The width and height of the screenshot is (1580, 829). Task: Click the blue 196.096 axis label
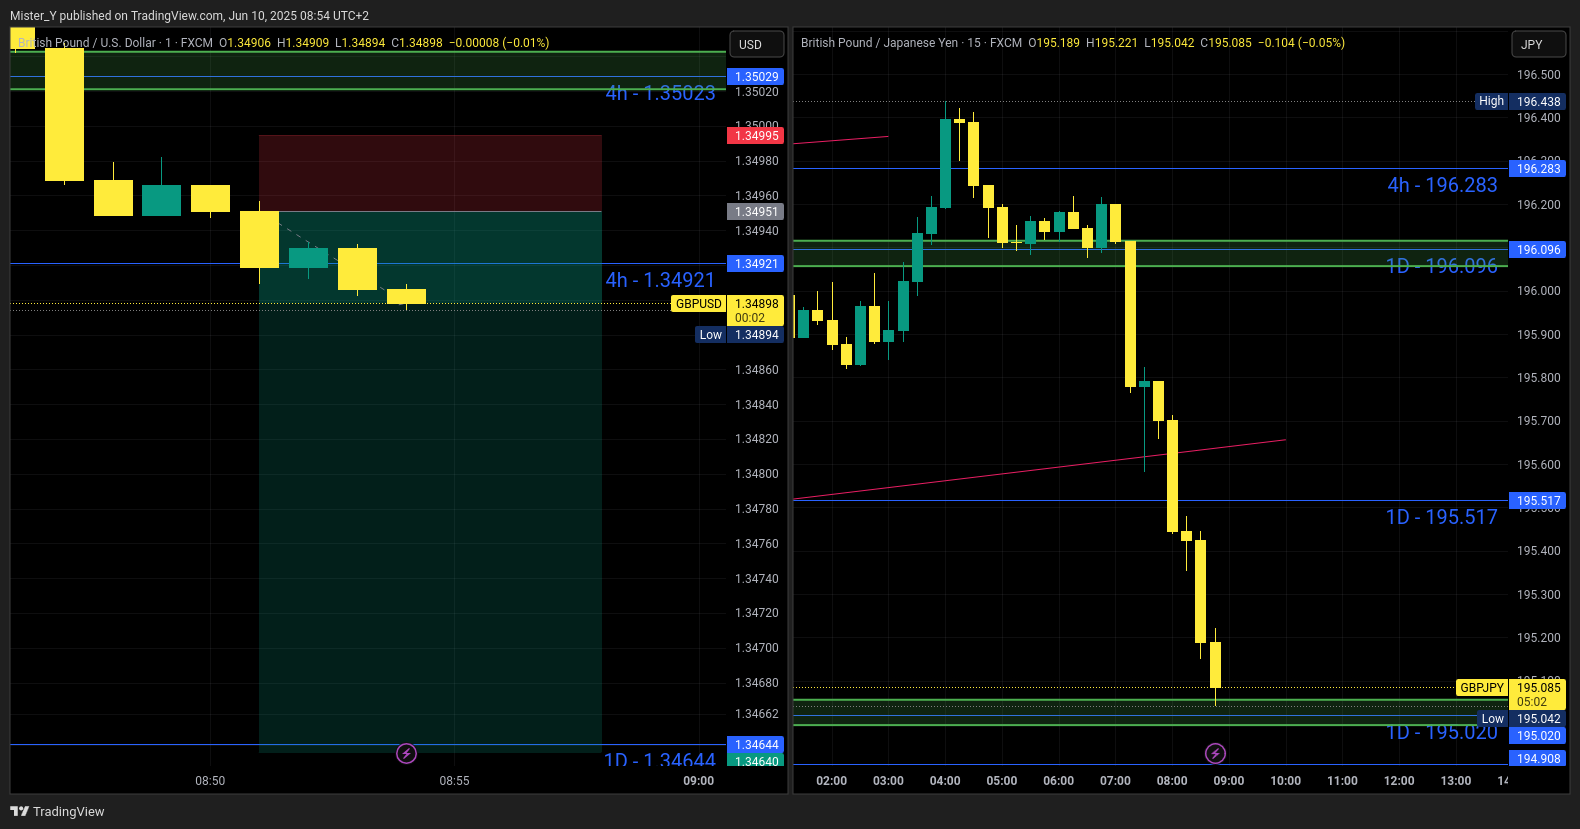pos(1538,250)
